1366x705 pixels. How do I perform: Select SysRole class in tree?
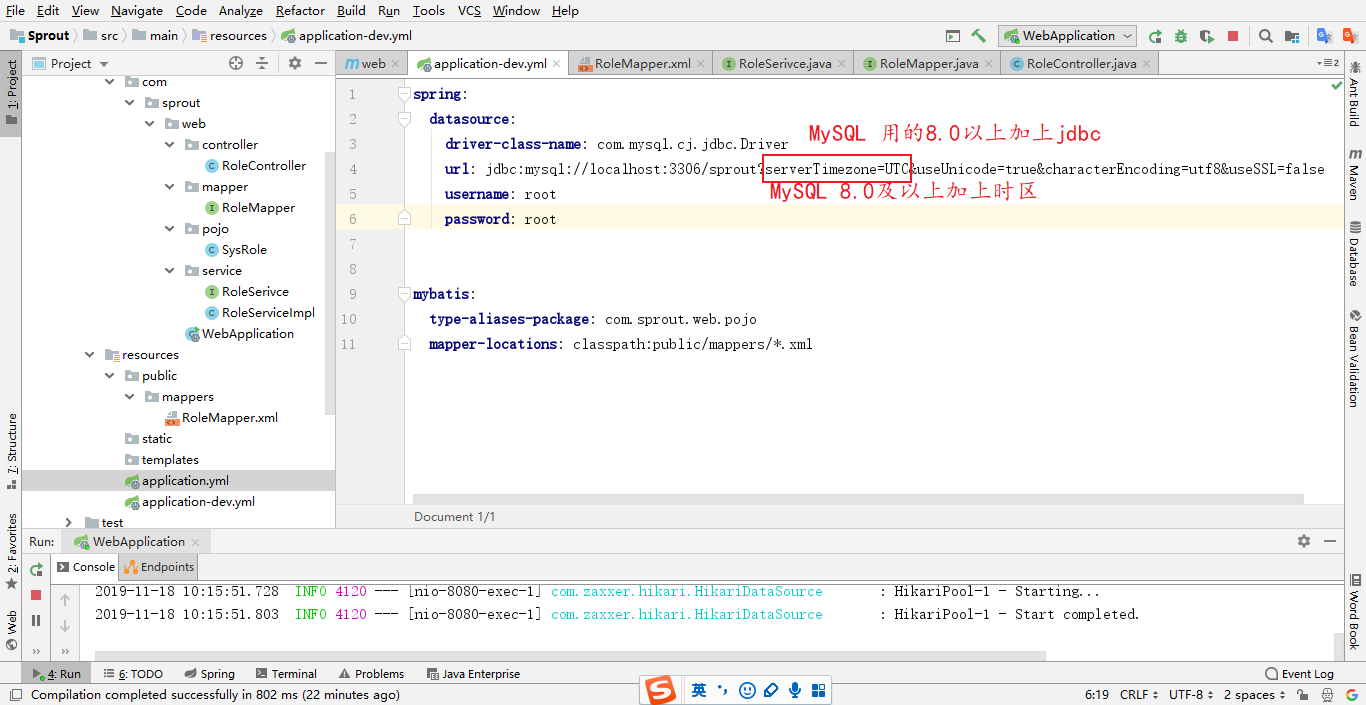(244, 250)
